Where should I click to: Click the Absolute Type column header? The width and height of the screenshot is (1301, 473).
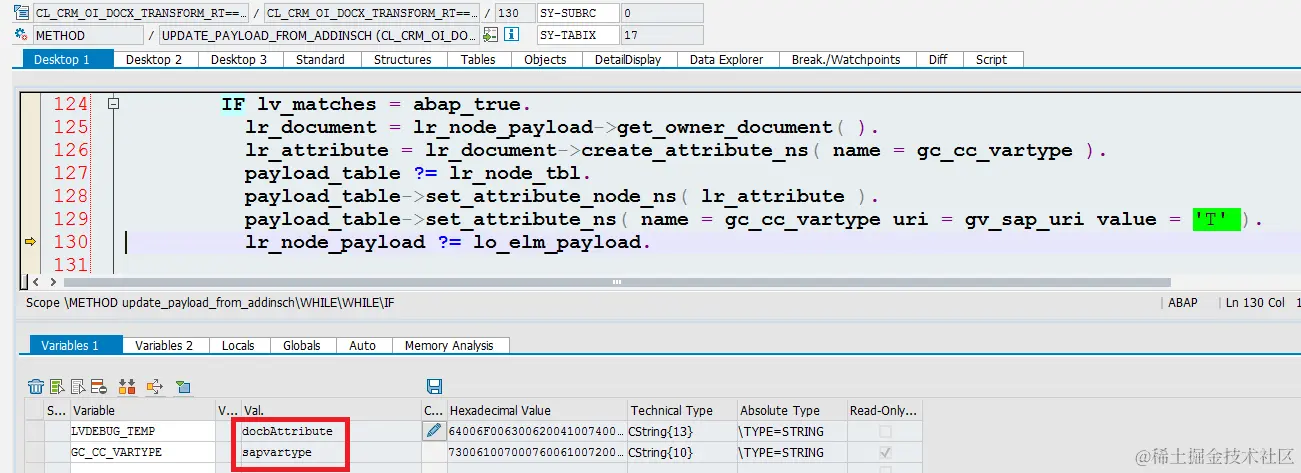click(791, 410)
